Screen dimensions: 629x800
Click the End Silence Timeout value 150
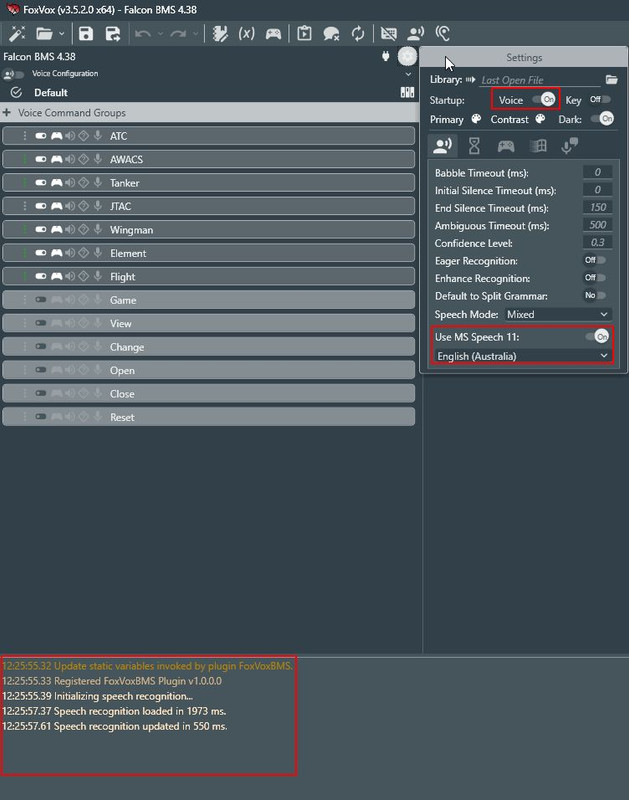pyautogui.click(x=597, y=208)
